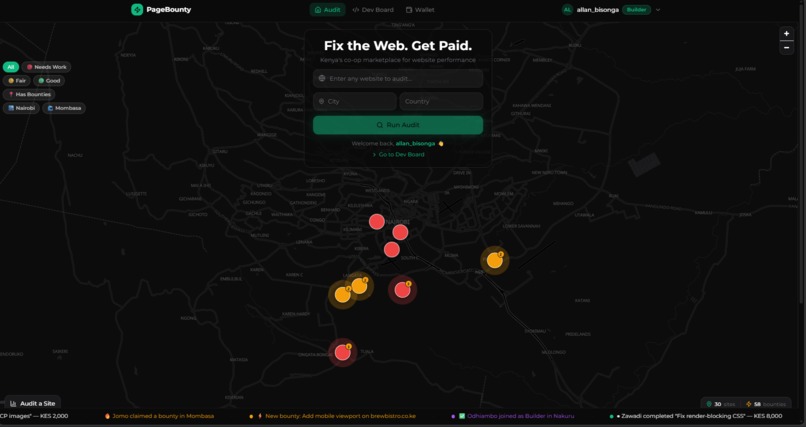806x427 pixels.
Task: Filter map to Nairobi chip
Action: click(x=21, y=108)
